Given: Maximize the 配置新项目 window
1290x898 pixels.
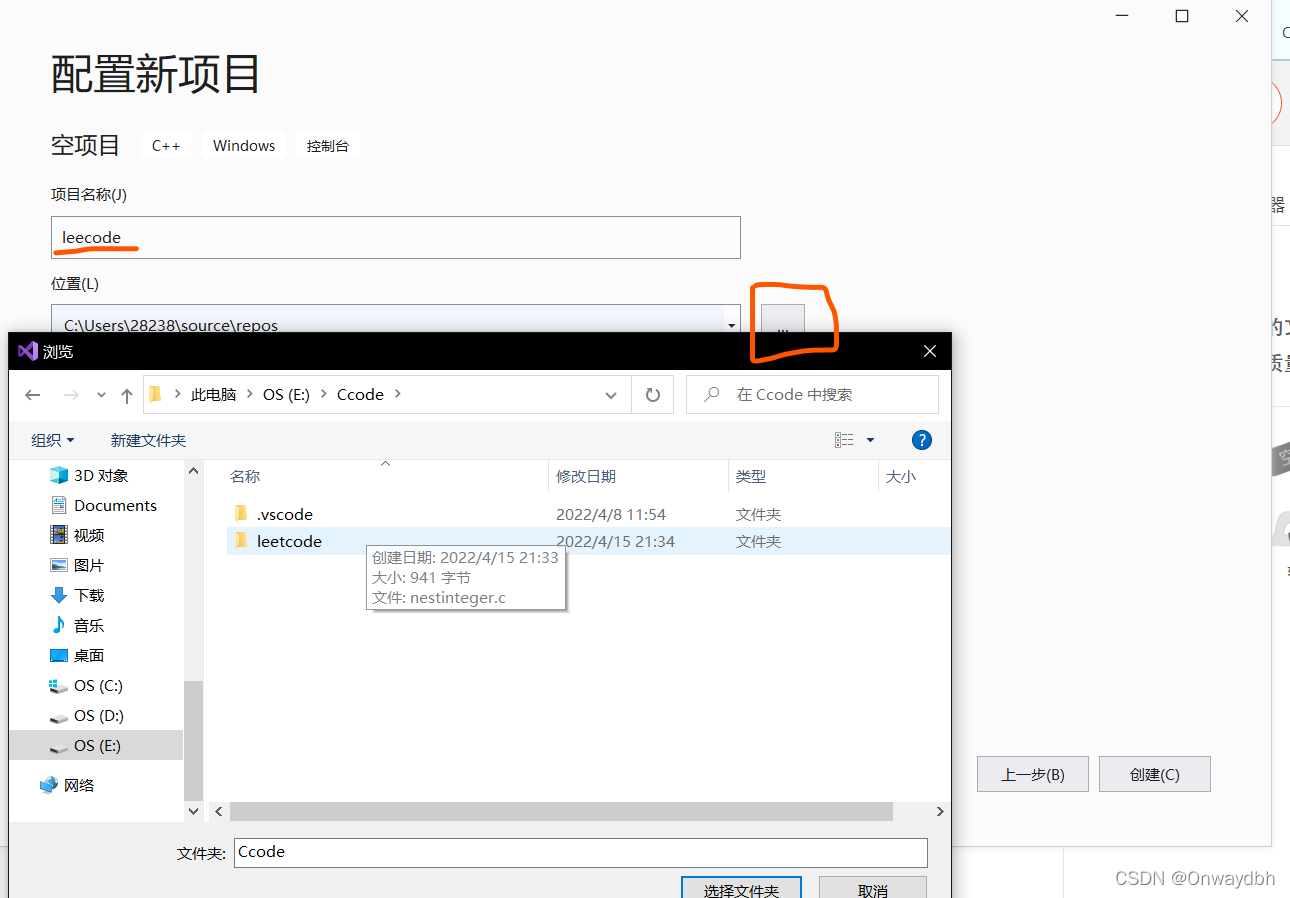Looking at the screenshot, I should [1182, 16].
